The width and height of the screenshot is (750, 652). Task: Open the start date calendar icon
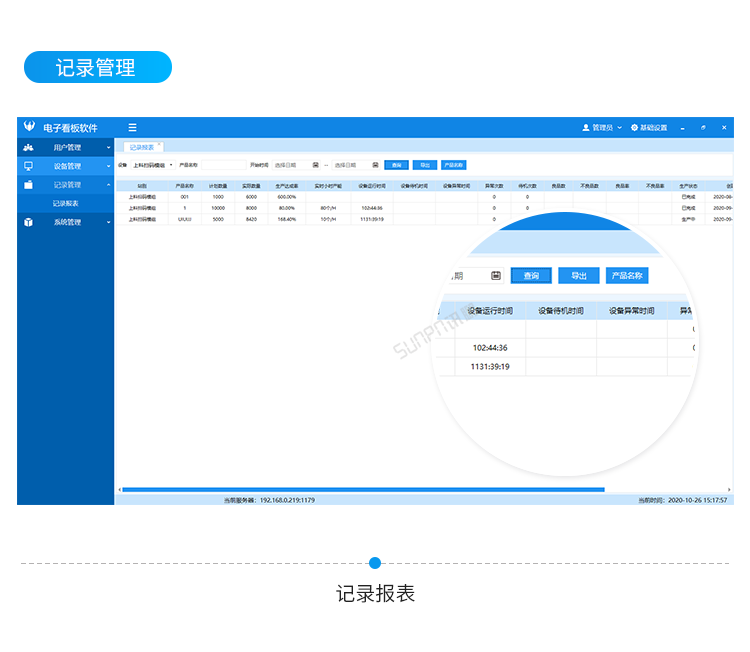click(x=316, y=164)
